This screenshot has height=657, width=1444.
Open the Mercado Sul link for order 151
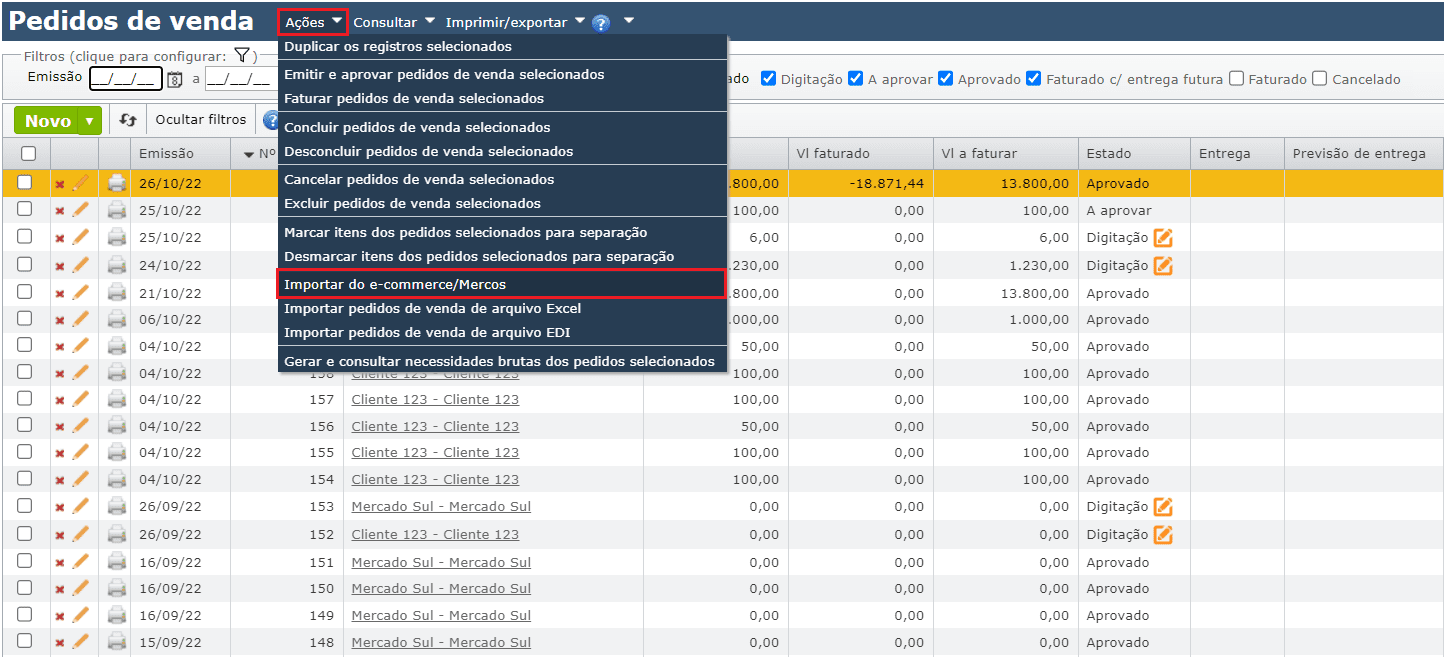(x=441, y=562)
